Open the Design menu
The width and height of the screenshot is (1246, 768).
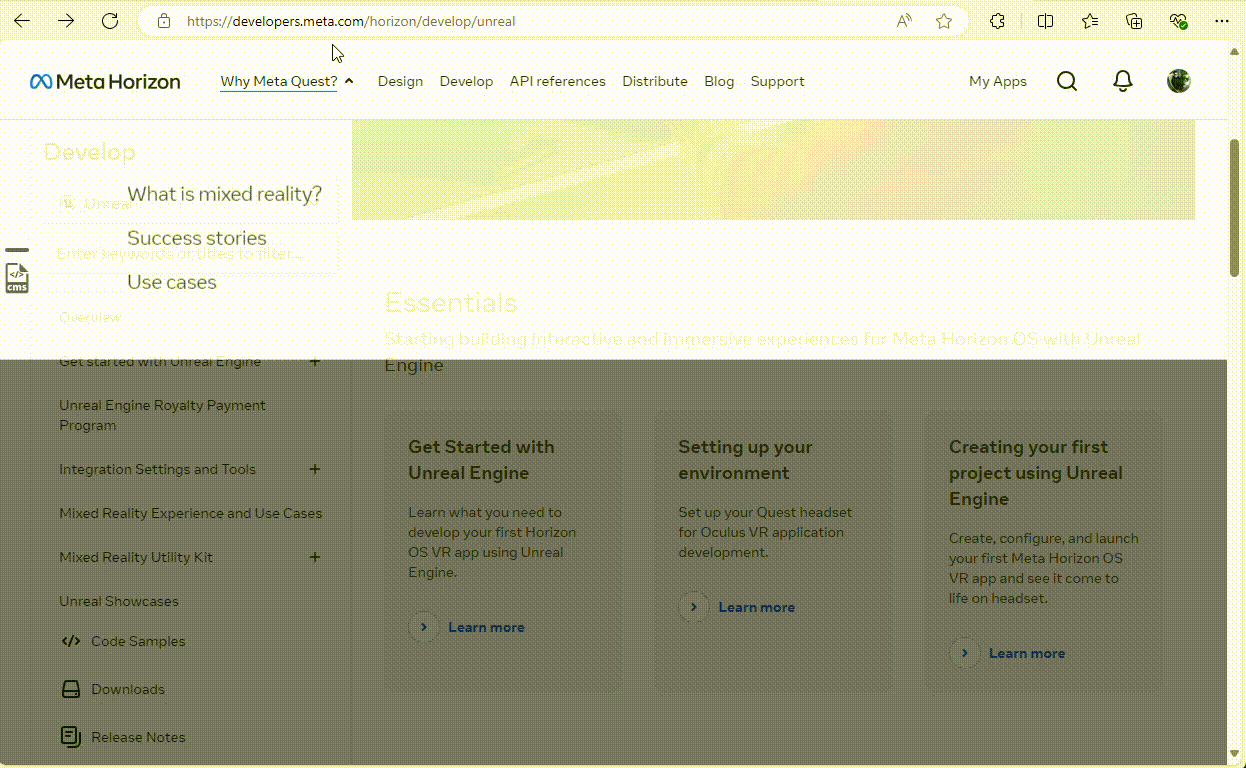(x=400, y=82)
